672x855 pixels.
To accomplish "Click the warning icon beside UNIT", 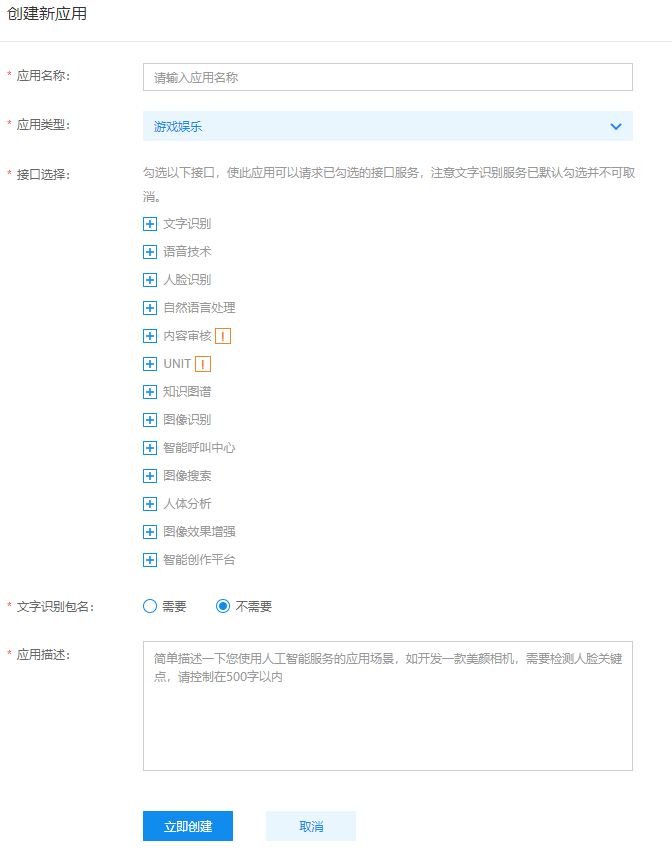I will 203,364.
